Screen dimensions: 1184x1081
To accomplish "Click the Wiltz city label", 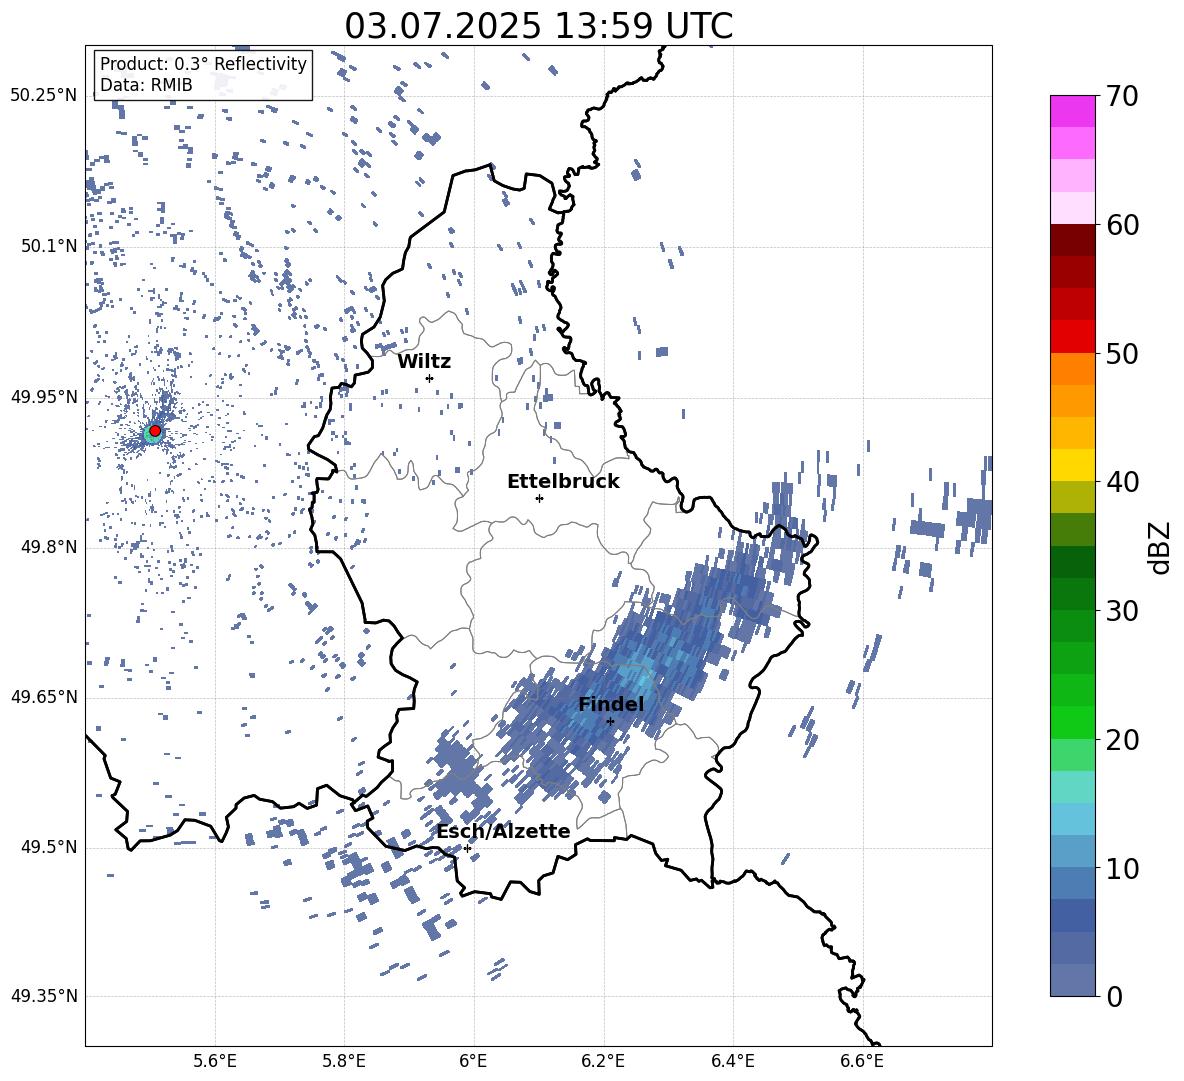I will pyautogui.click(x=424, y=362).
